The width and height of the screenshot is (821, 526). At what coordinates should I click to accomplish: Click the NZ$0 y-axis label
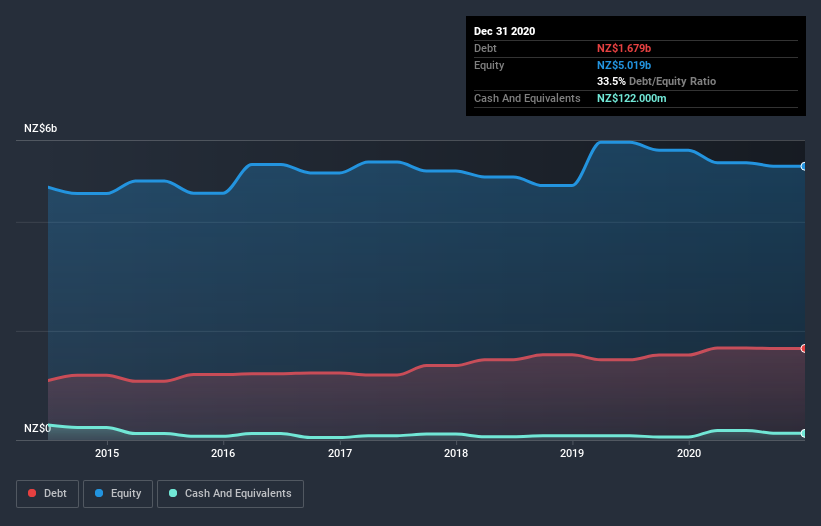[x=37, y=428]
